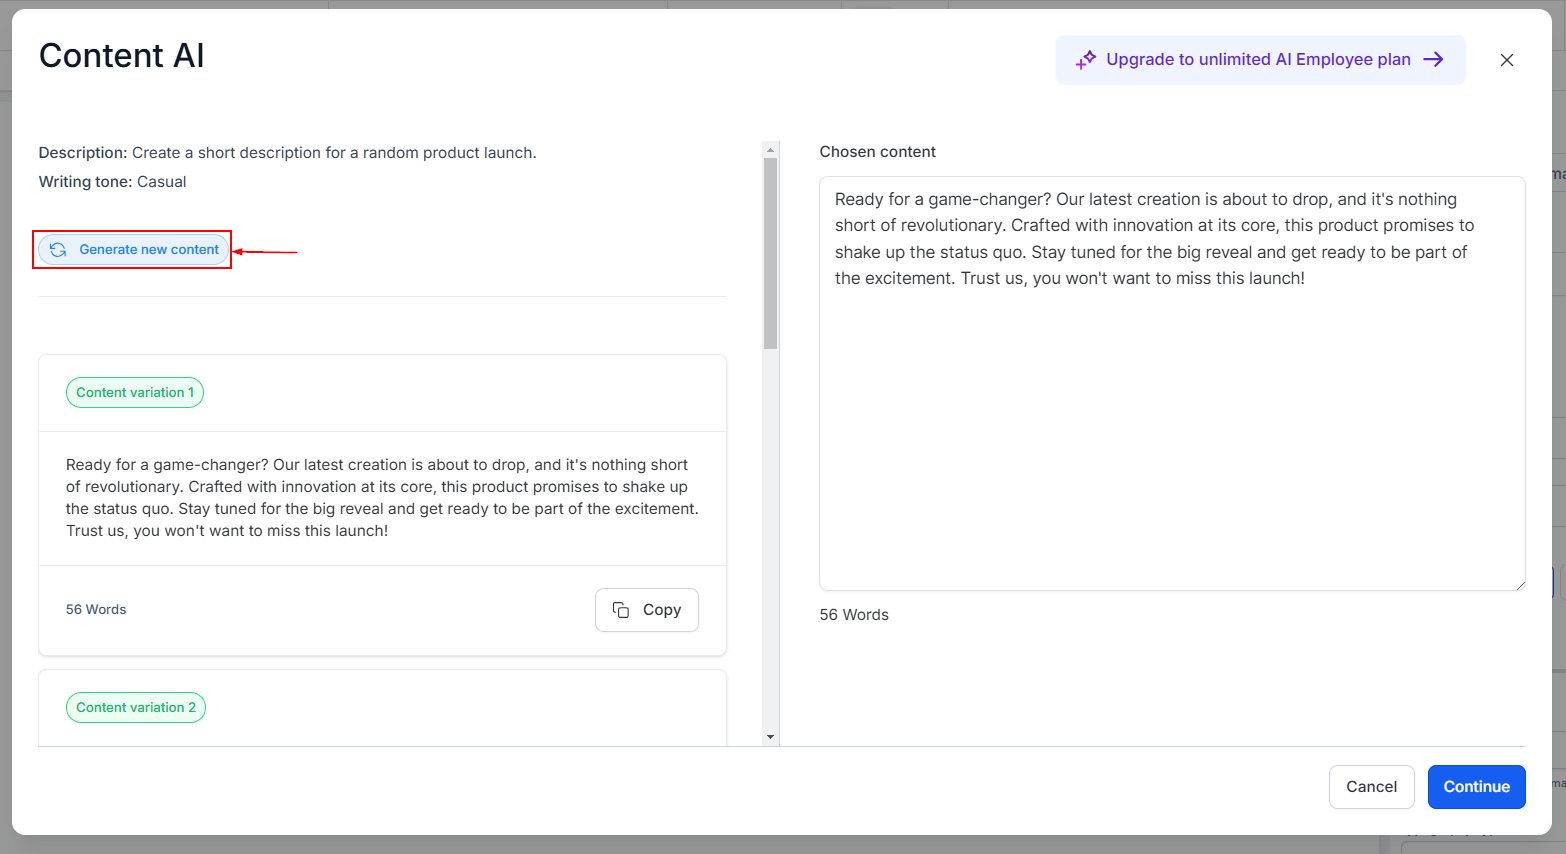Click the scroll down arrow of the variations list
This screenshot has width=1566, height=854.
(770, 737)
